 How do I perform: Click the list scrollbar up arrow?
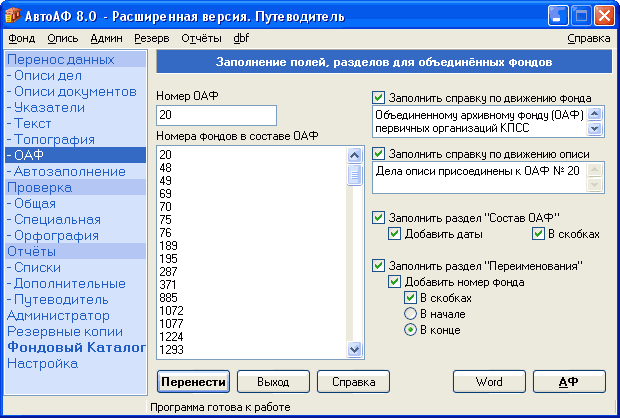354,155
